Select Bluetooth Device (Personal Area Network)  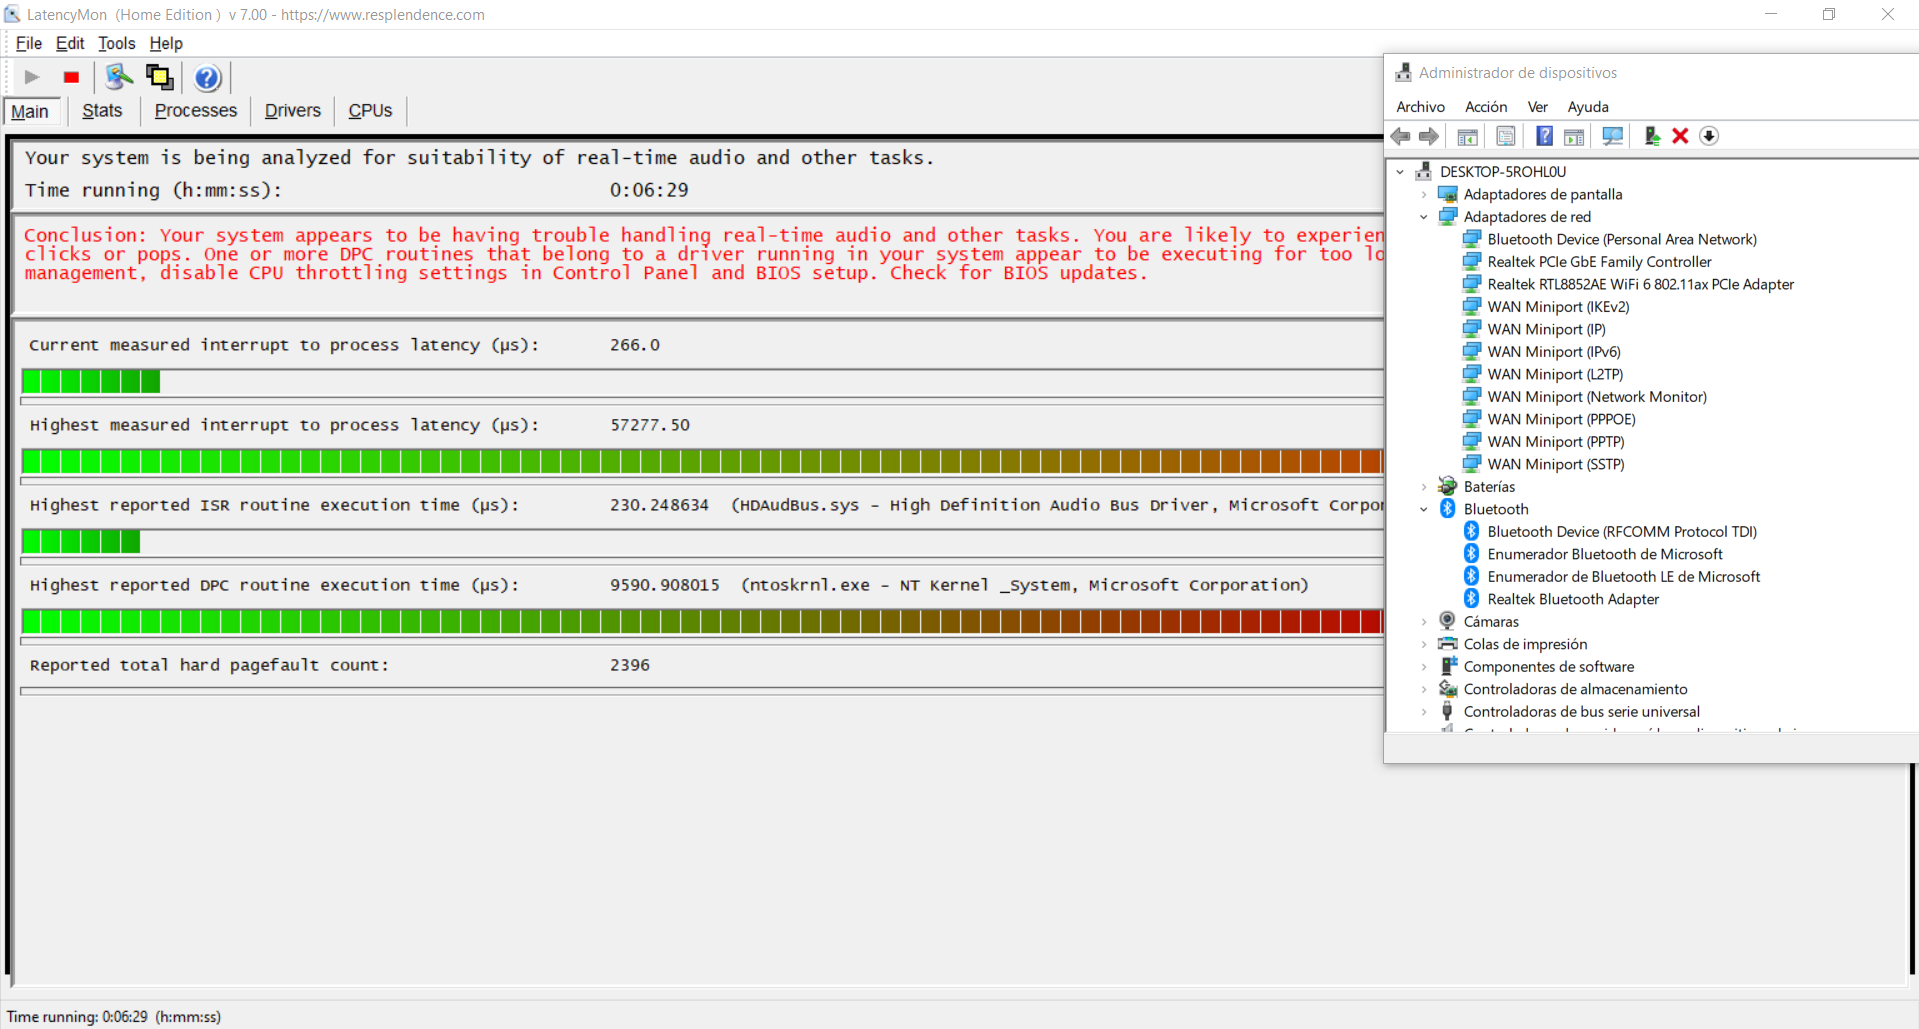[1622, 239]
